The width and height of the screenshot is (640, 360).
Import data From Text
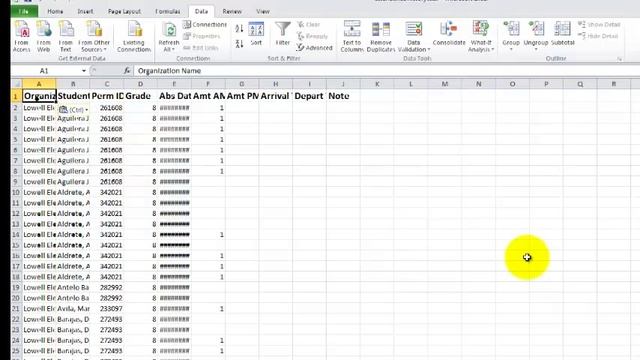[65, 37]
